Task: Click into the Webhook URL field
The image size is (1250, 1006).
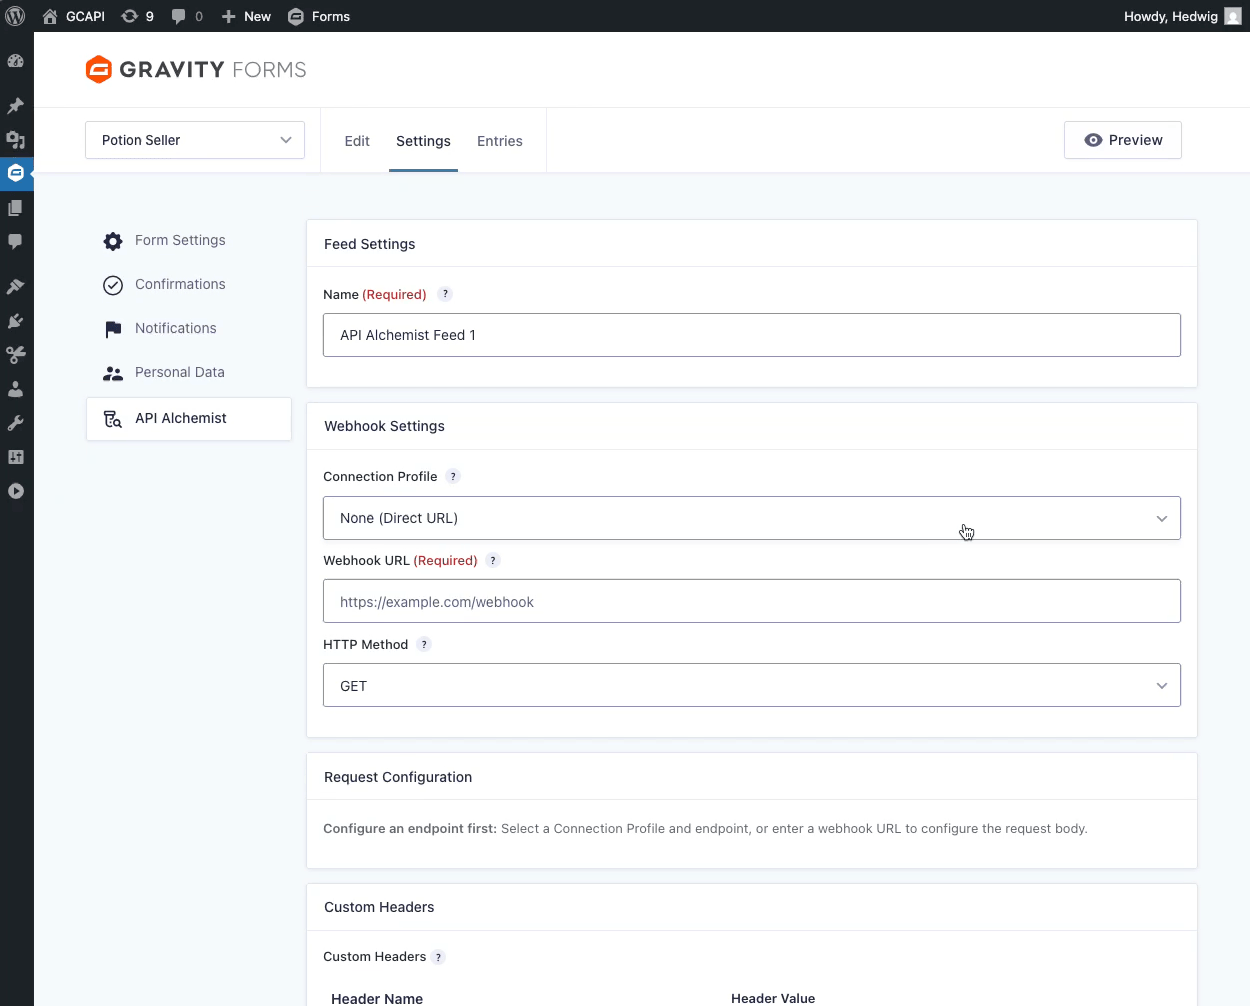Action: point(752,601)
